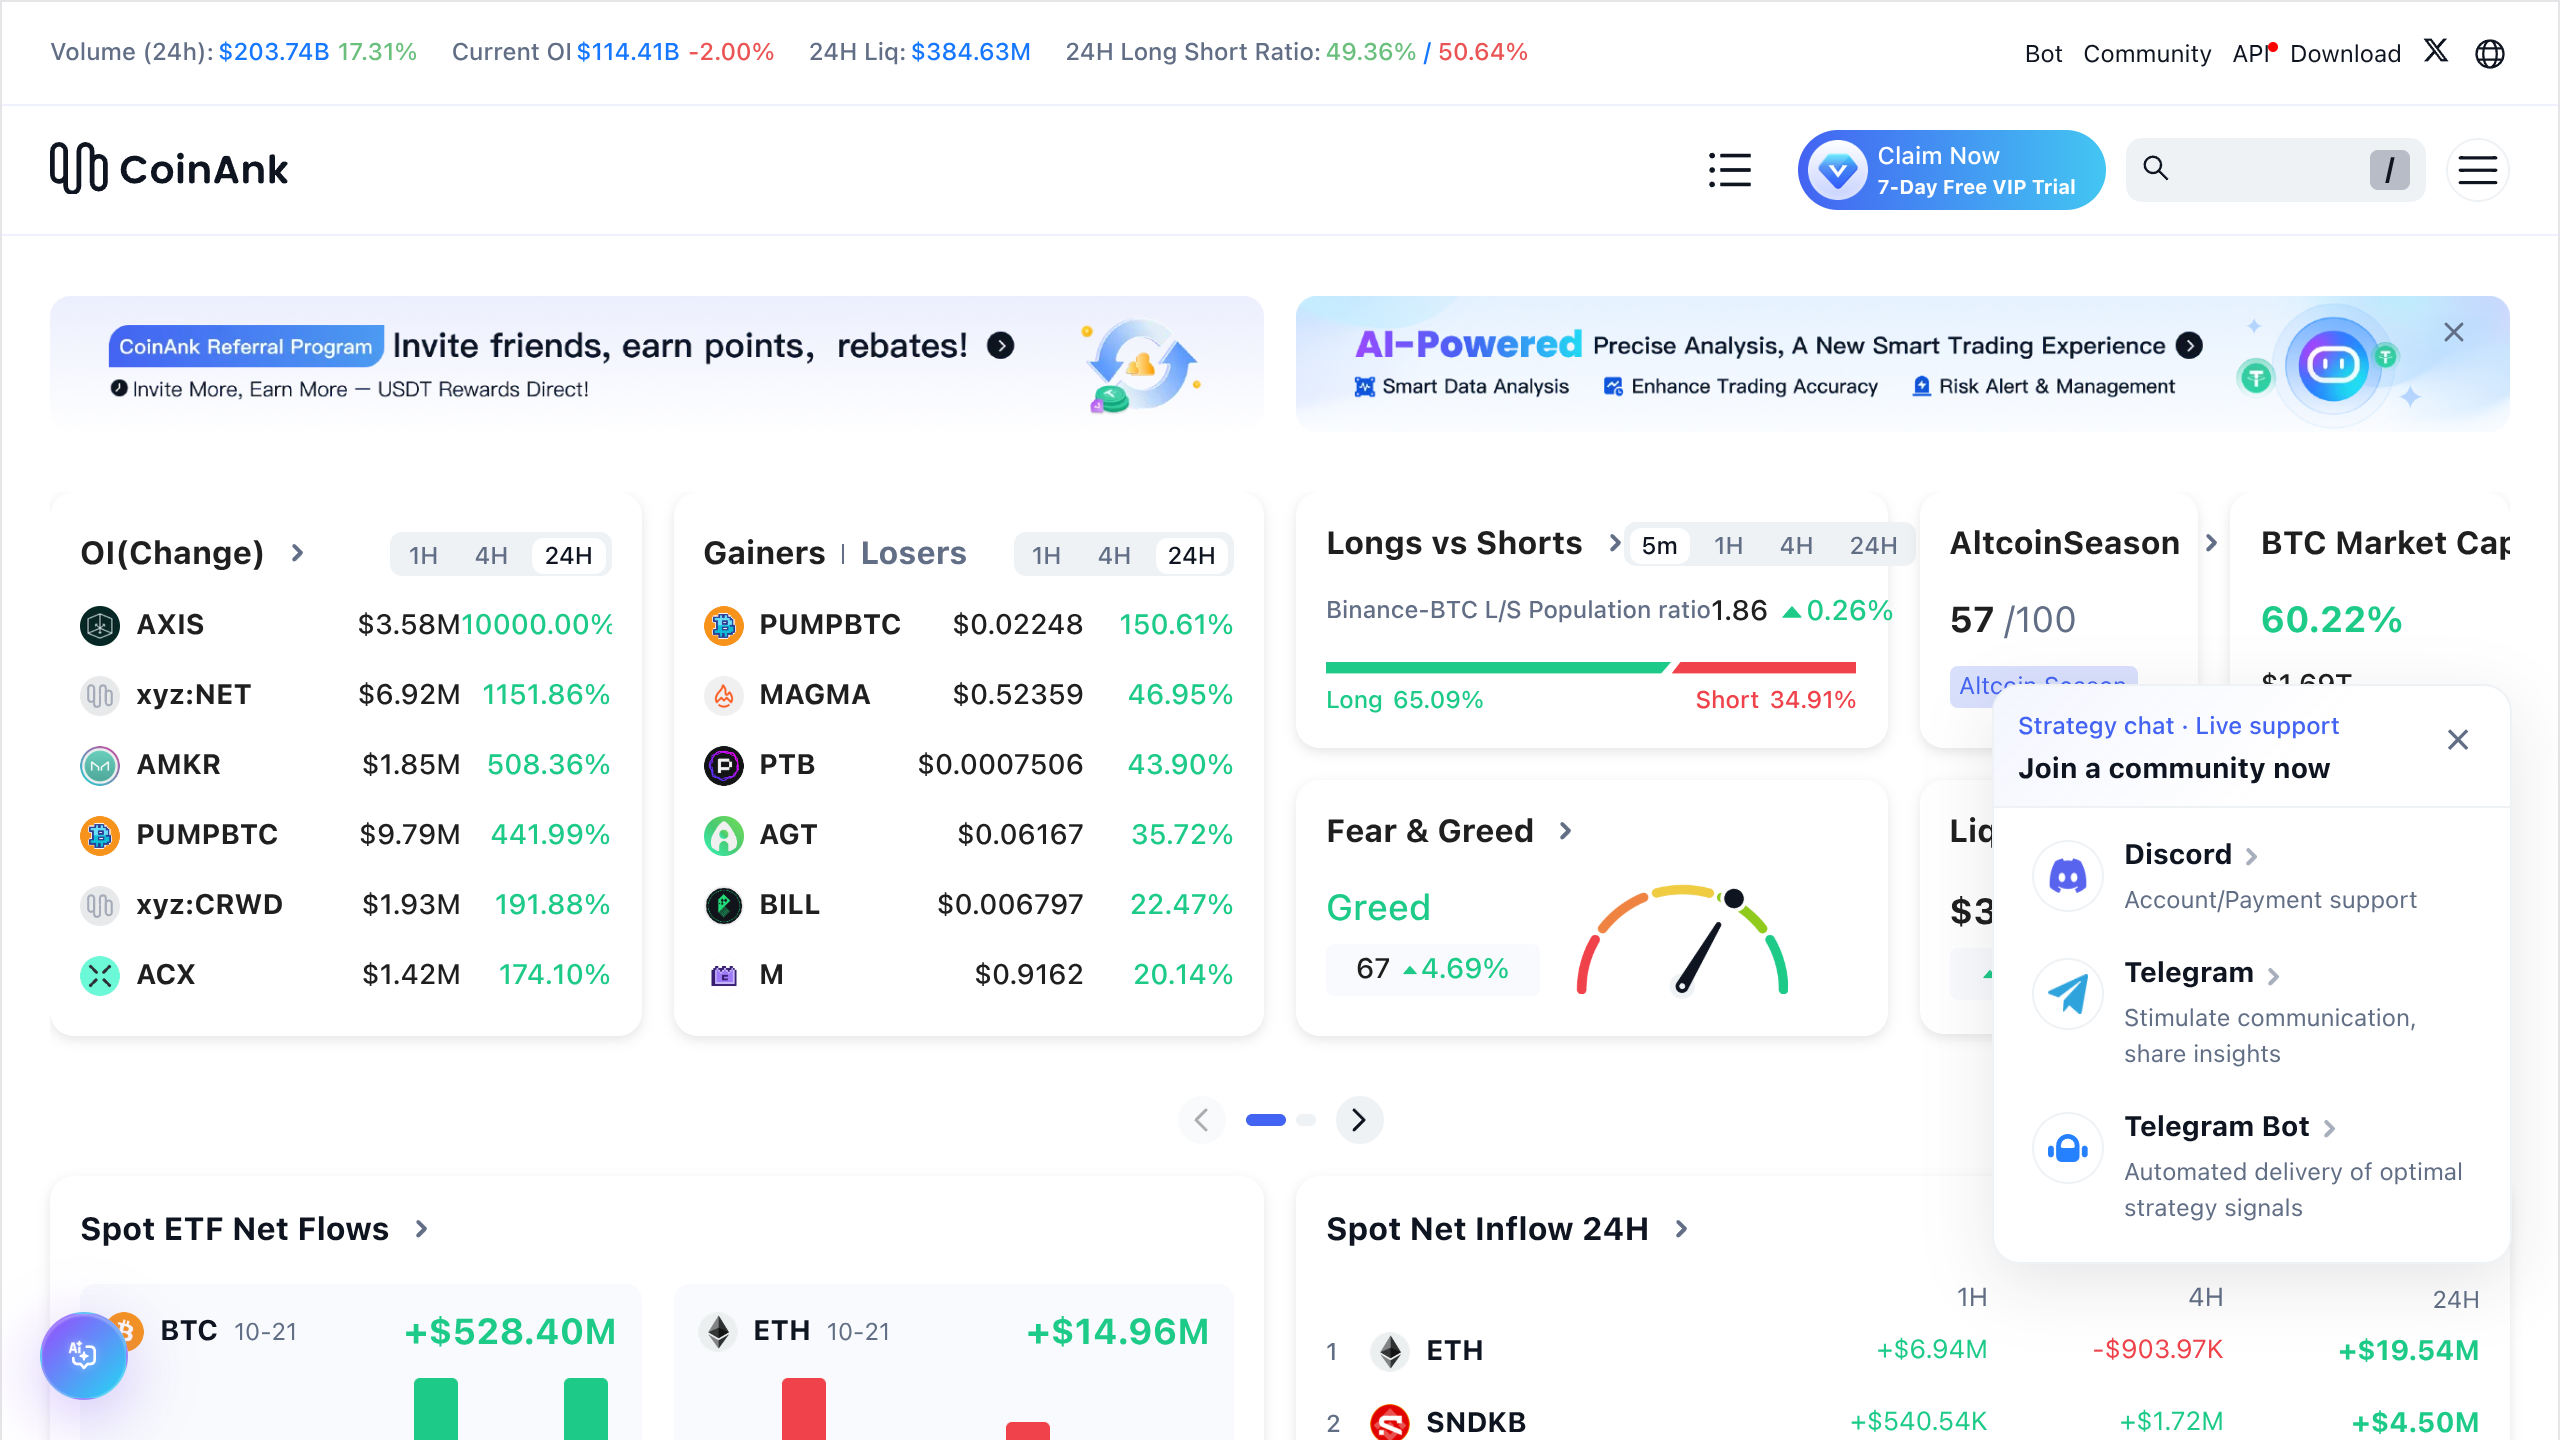Open the CoinAnk Referral Program banner
Image resolution: width=2560 pixels, height=1440 pixels.
[657, 364]
